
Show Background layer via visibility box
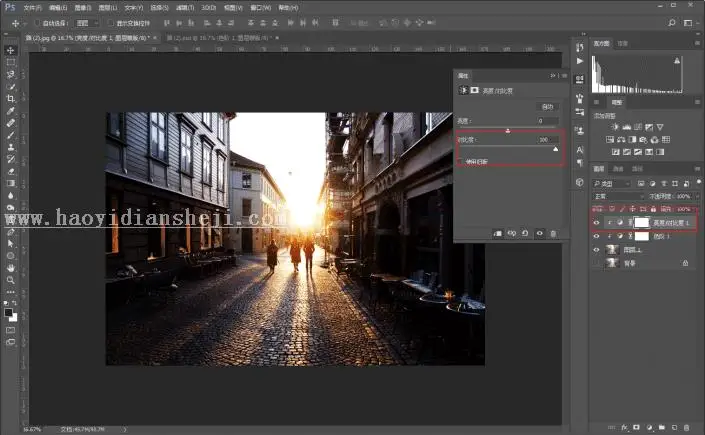click(x=597, y=263)
